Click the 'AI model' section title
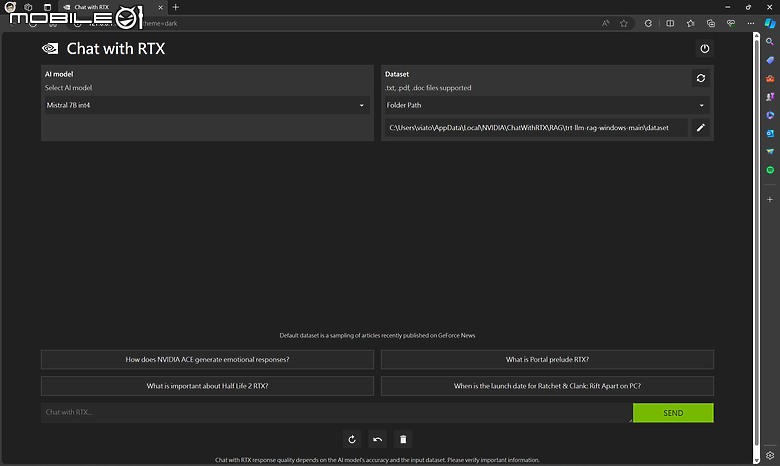 click(59, 74)
